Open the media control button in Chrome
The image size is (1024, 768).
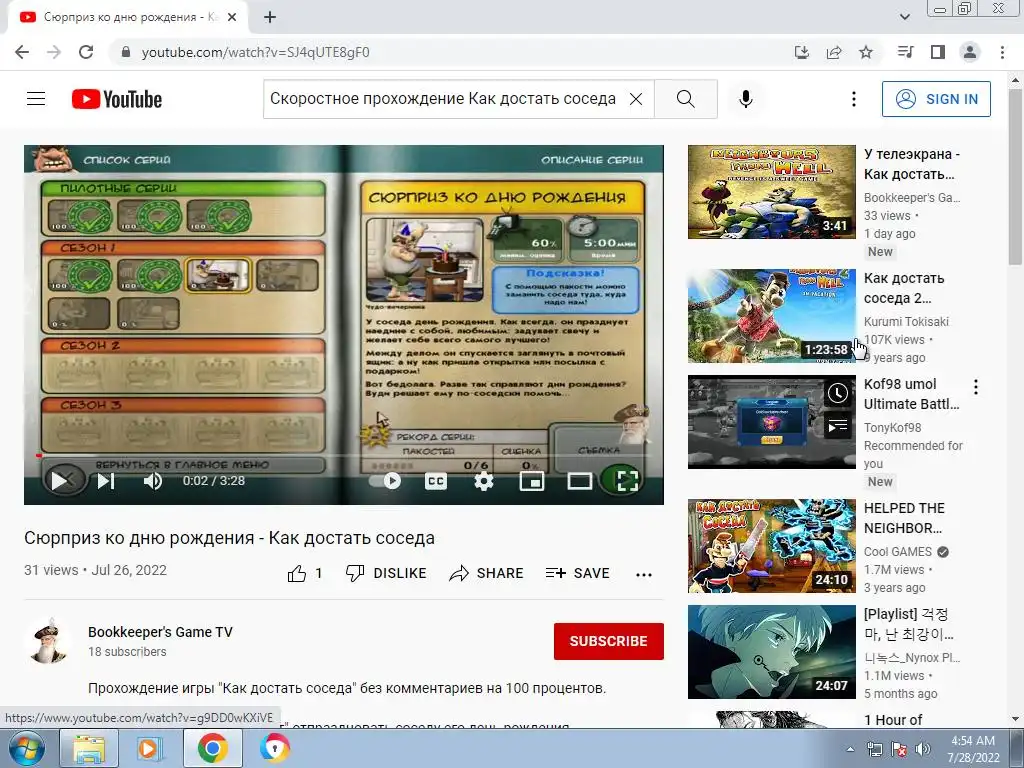[905, 52]
